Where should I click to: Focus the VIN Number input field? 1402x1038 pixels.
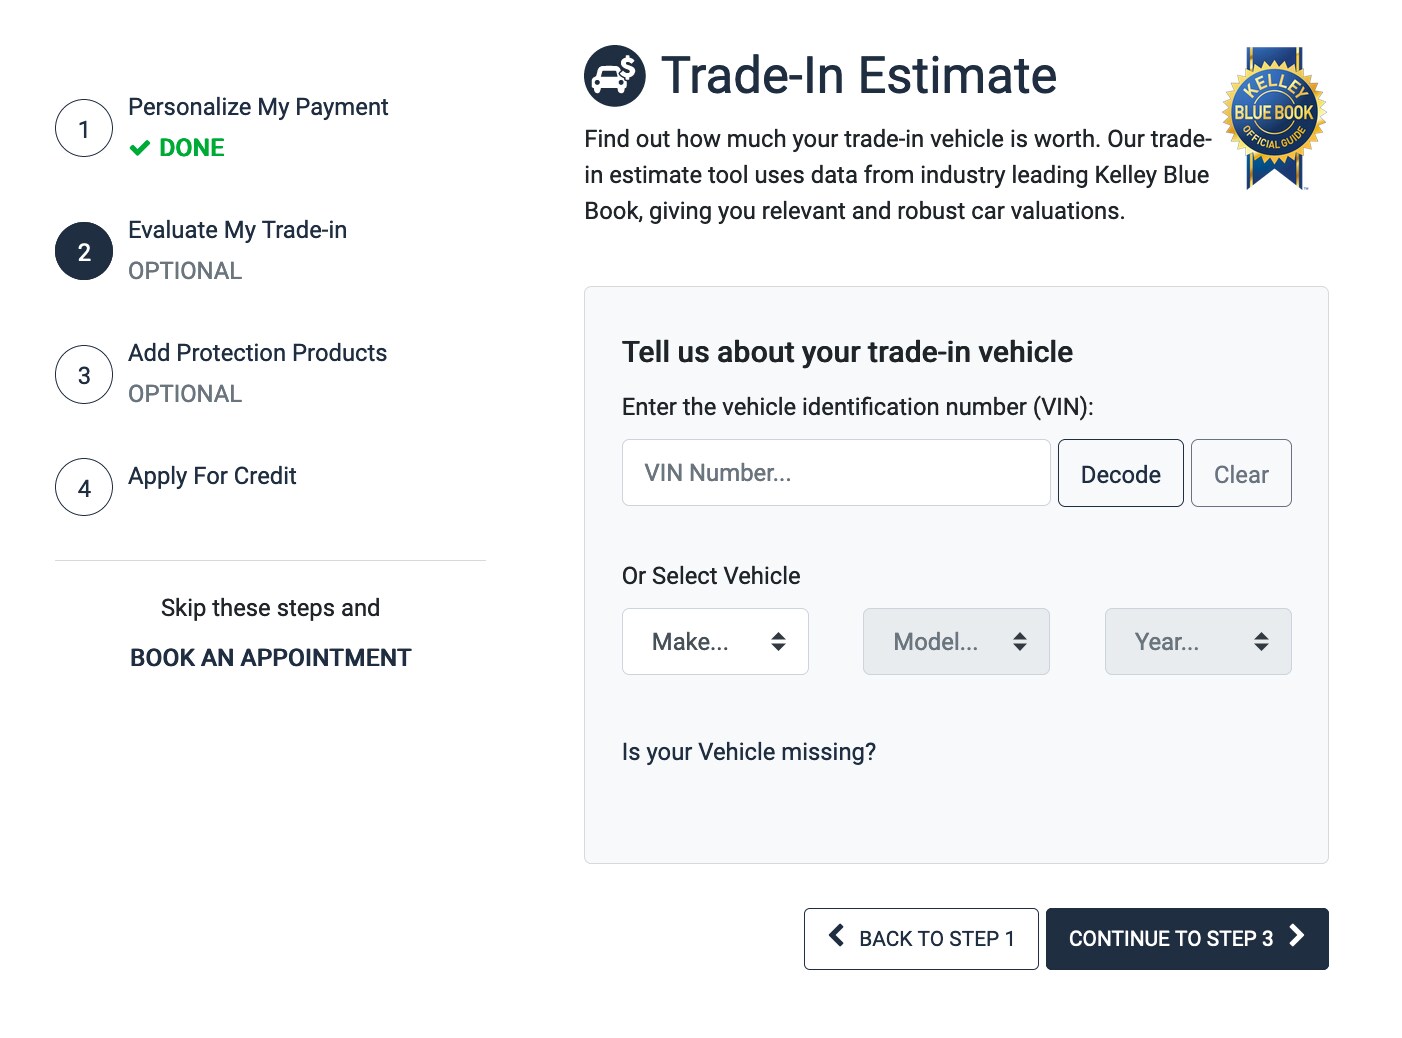coord(836,473)
